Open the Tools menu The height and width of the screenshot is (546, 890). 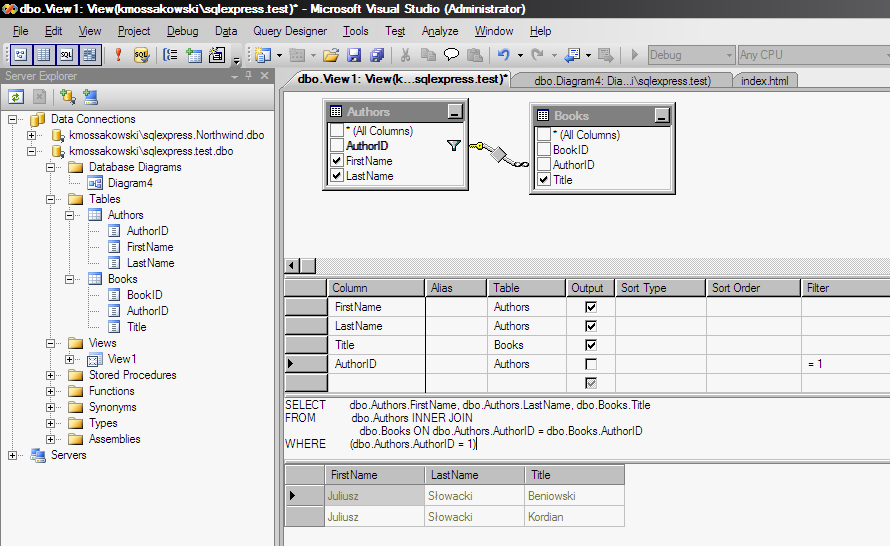355,31
